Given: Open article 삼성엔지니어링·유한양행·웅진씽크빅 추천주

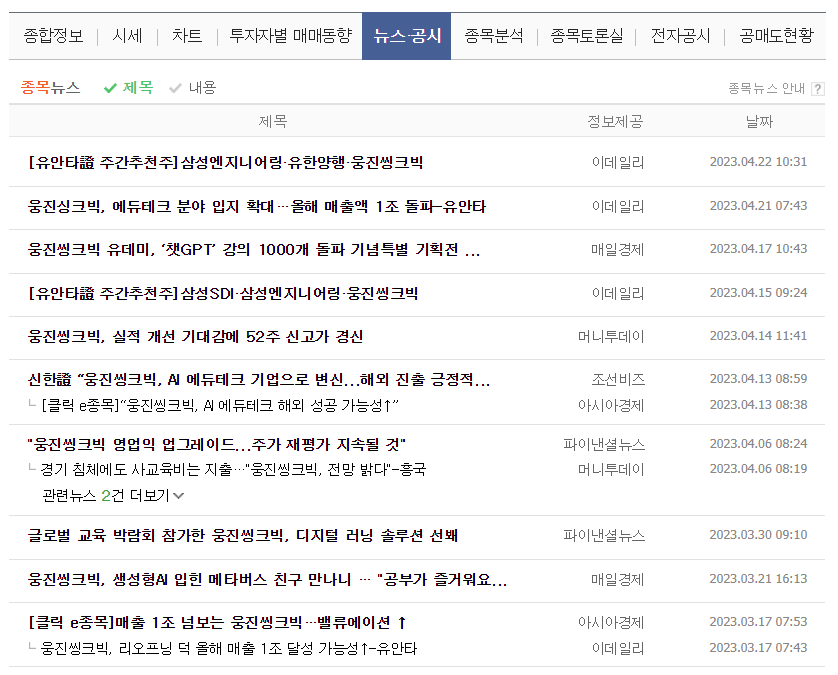Looking at the screenshot, I should (x=226, y=162).
